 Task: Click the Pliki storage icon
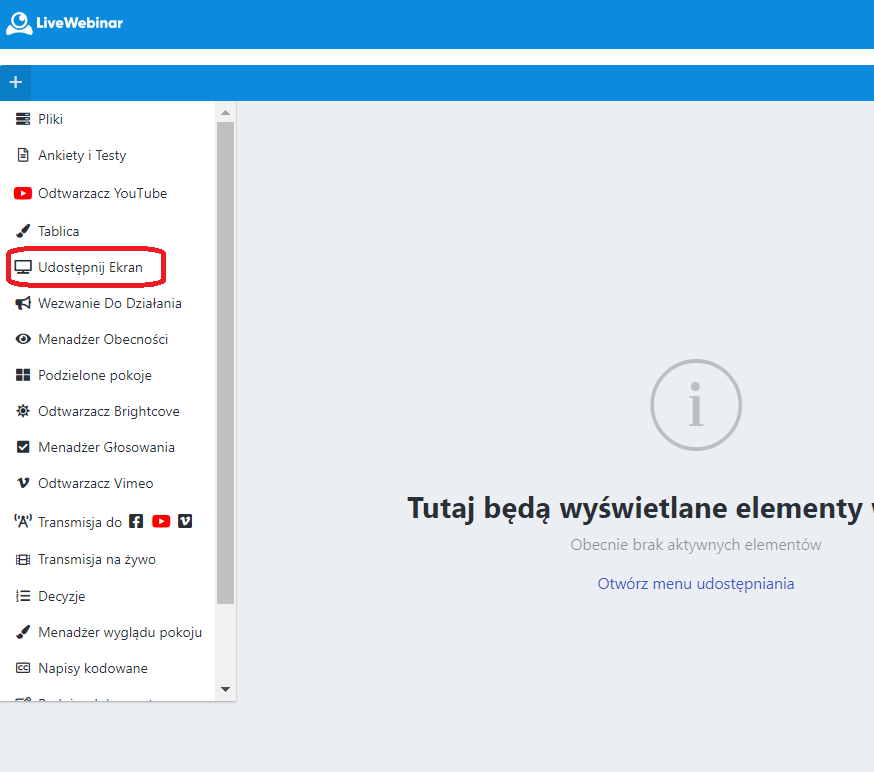[23, 119]
